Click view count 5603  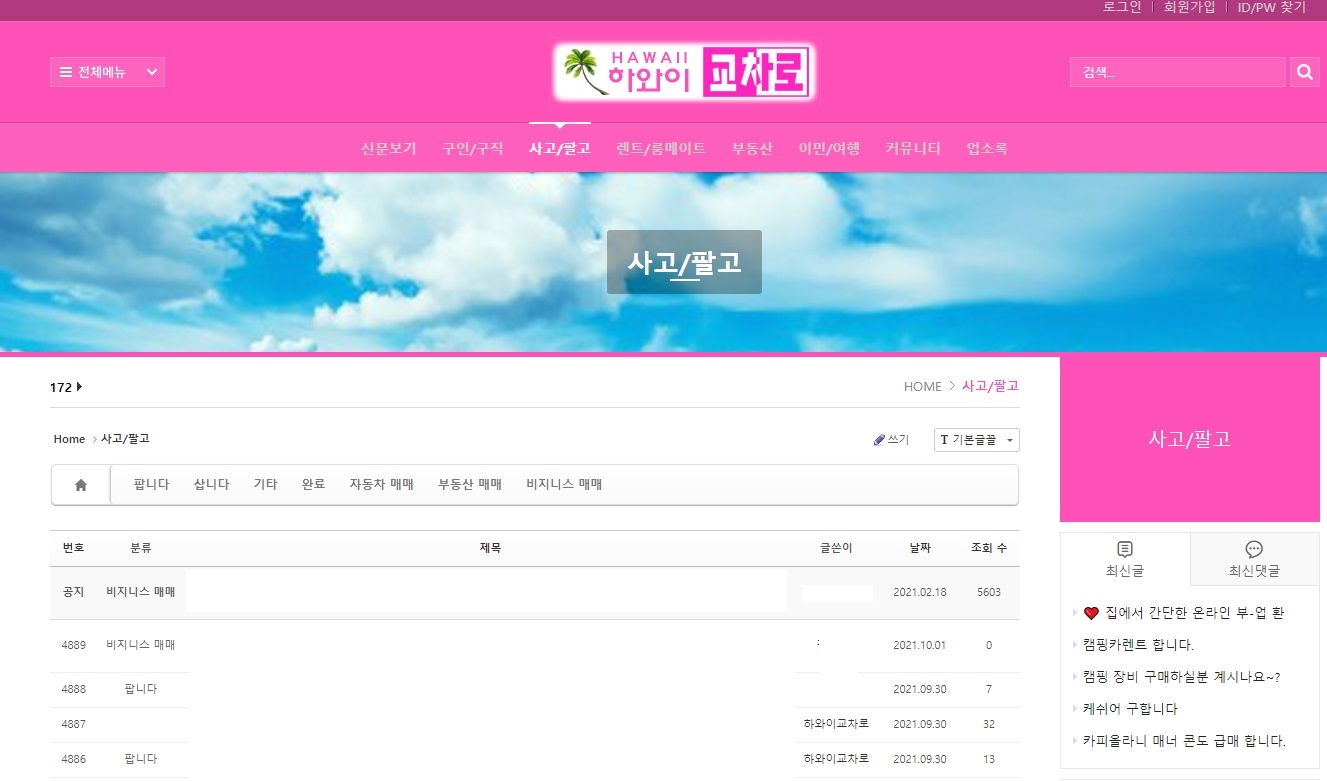coord(989,592)
